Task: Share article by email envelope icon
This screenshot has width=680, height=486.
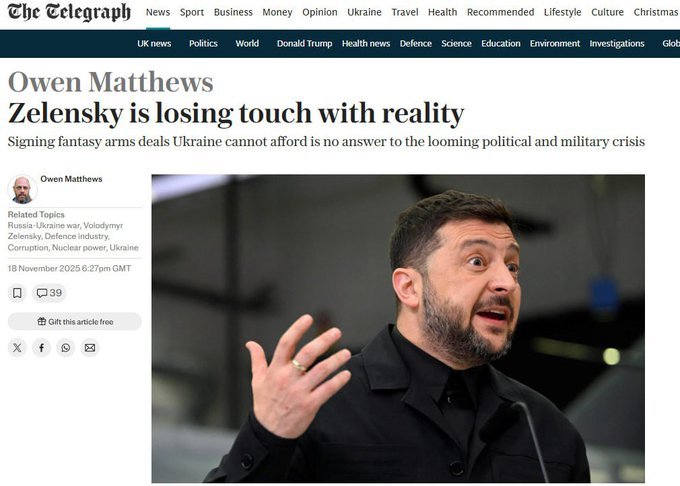Action: (90, 348)
